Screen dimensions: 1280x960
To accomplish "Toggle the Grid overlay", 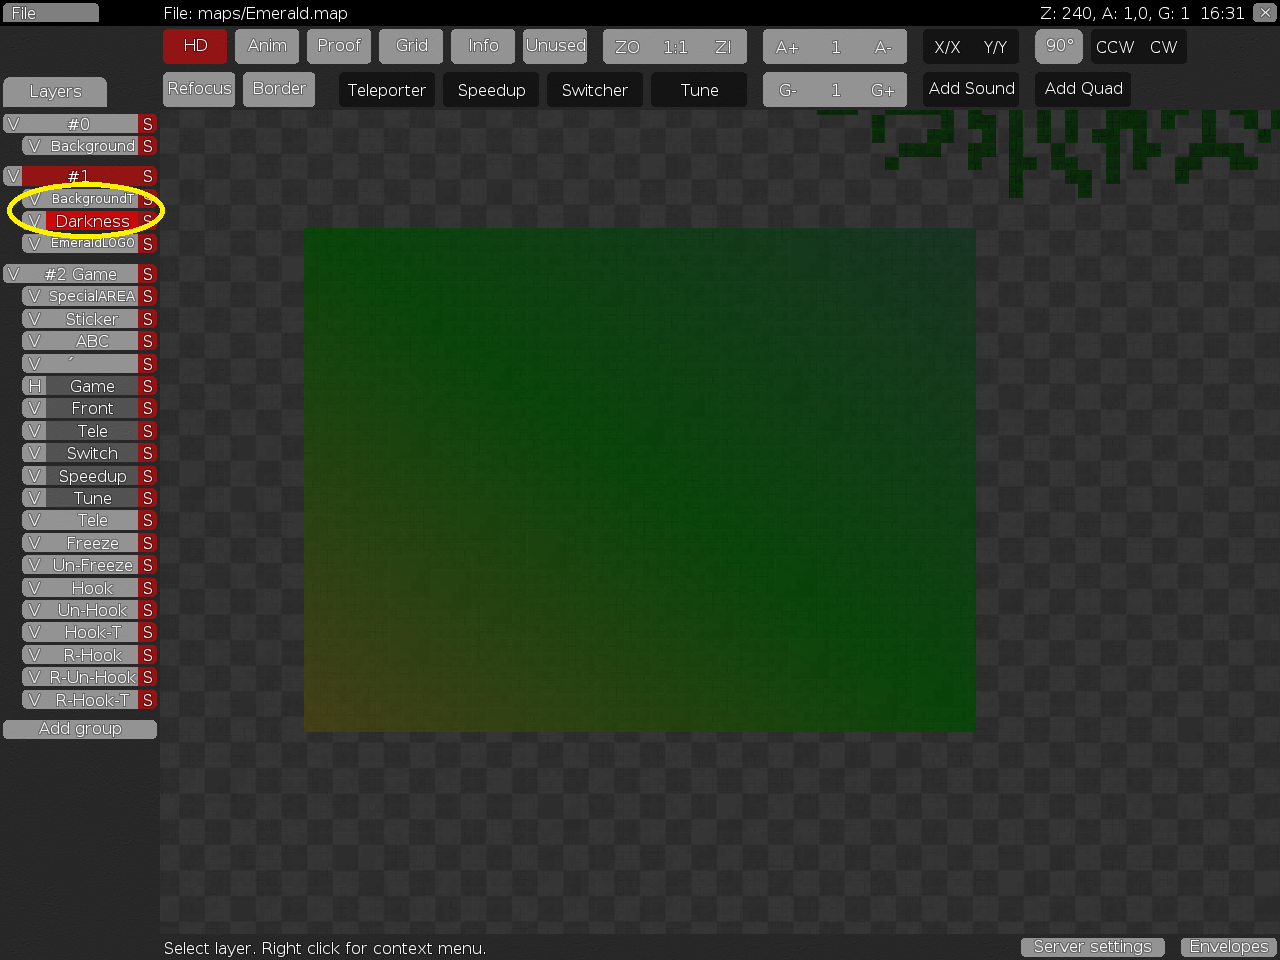I will point(410,46).
